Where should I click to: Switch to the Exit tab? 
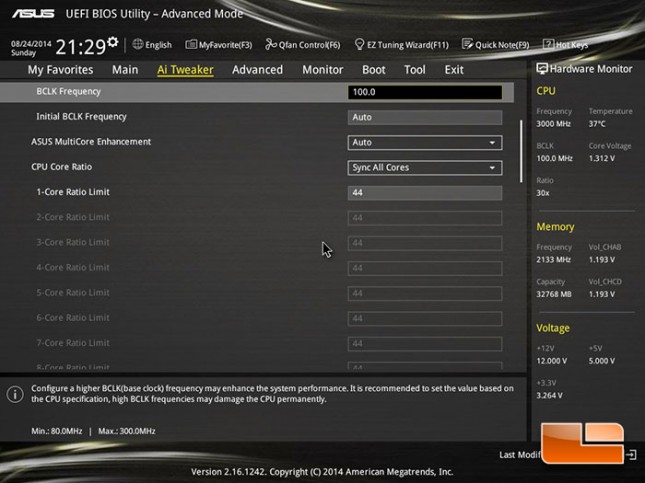(454, 70)
